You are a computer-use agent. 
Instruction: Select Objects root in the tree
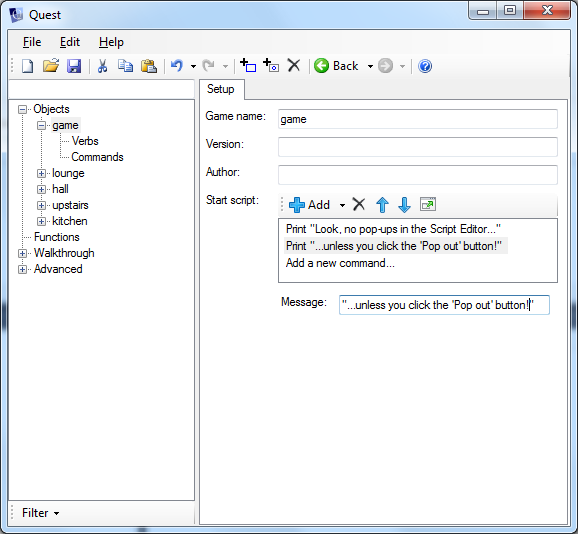[51, 109]
